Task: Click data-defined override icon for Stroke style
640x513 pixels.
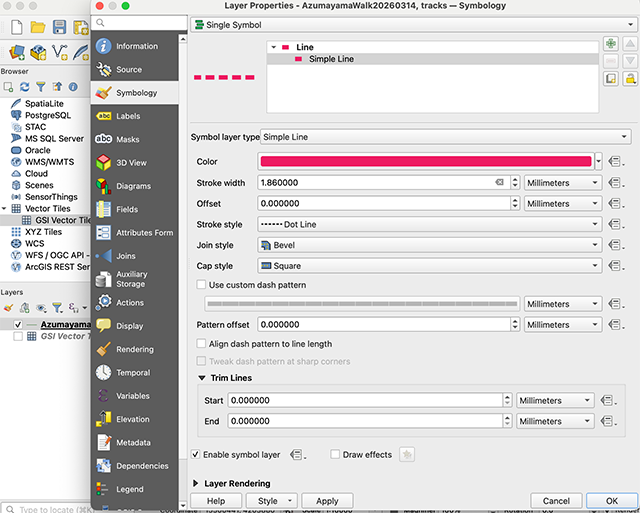Action: pos(616,225)
